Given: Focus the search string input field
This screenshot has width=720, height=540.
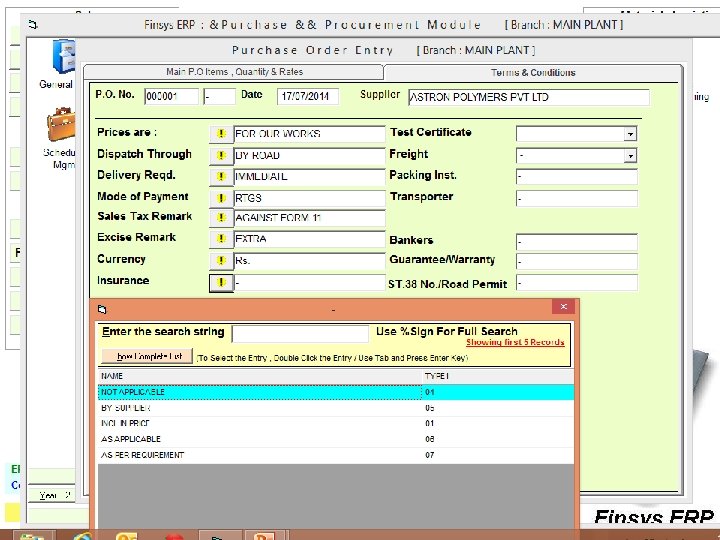Looking at the screenshot, I should click(x=300, y=333).
